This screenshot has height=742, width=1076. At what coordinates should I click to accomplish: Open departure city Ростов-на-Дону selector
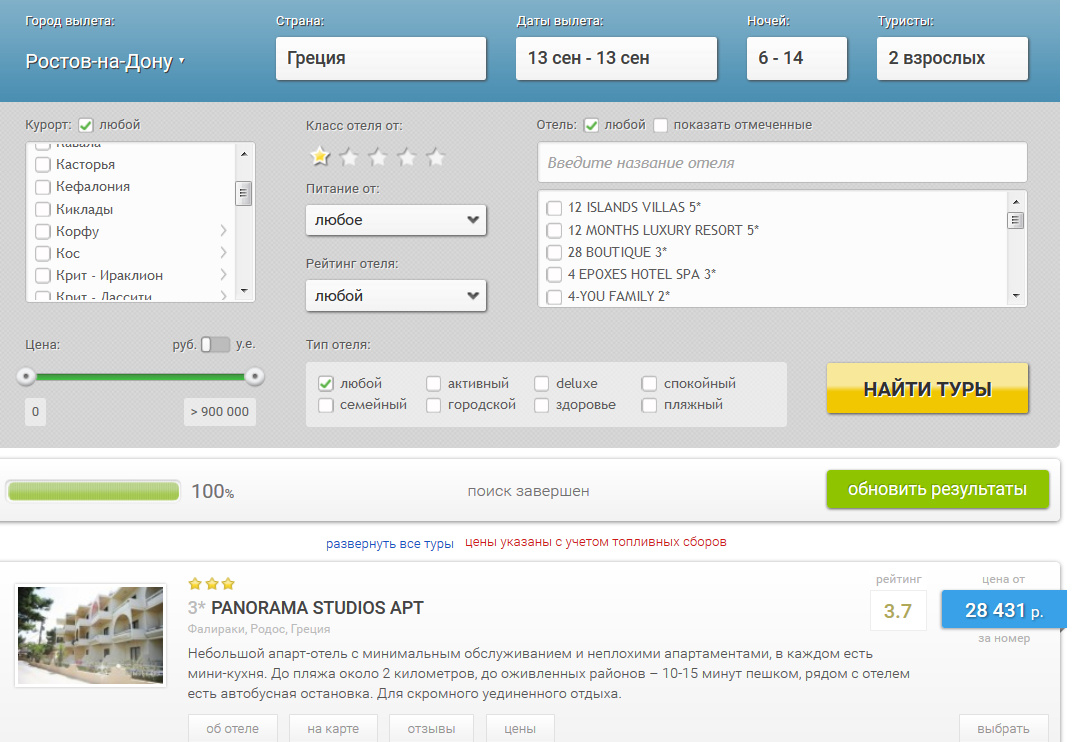105,61
